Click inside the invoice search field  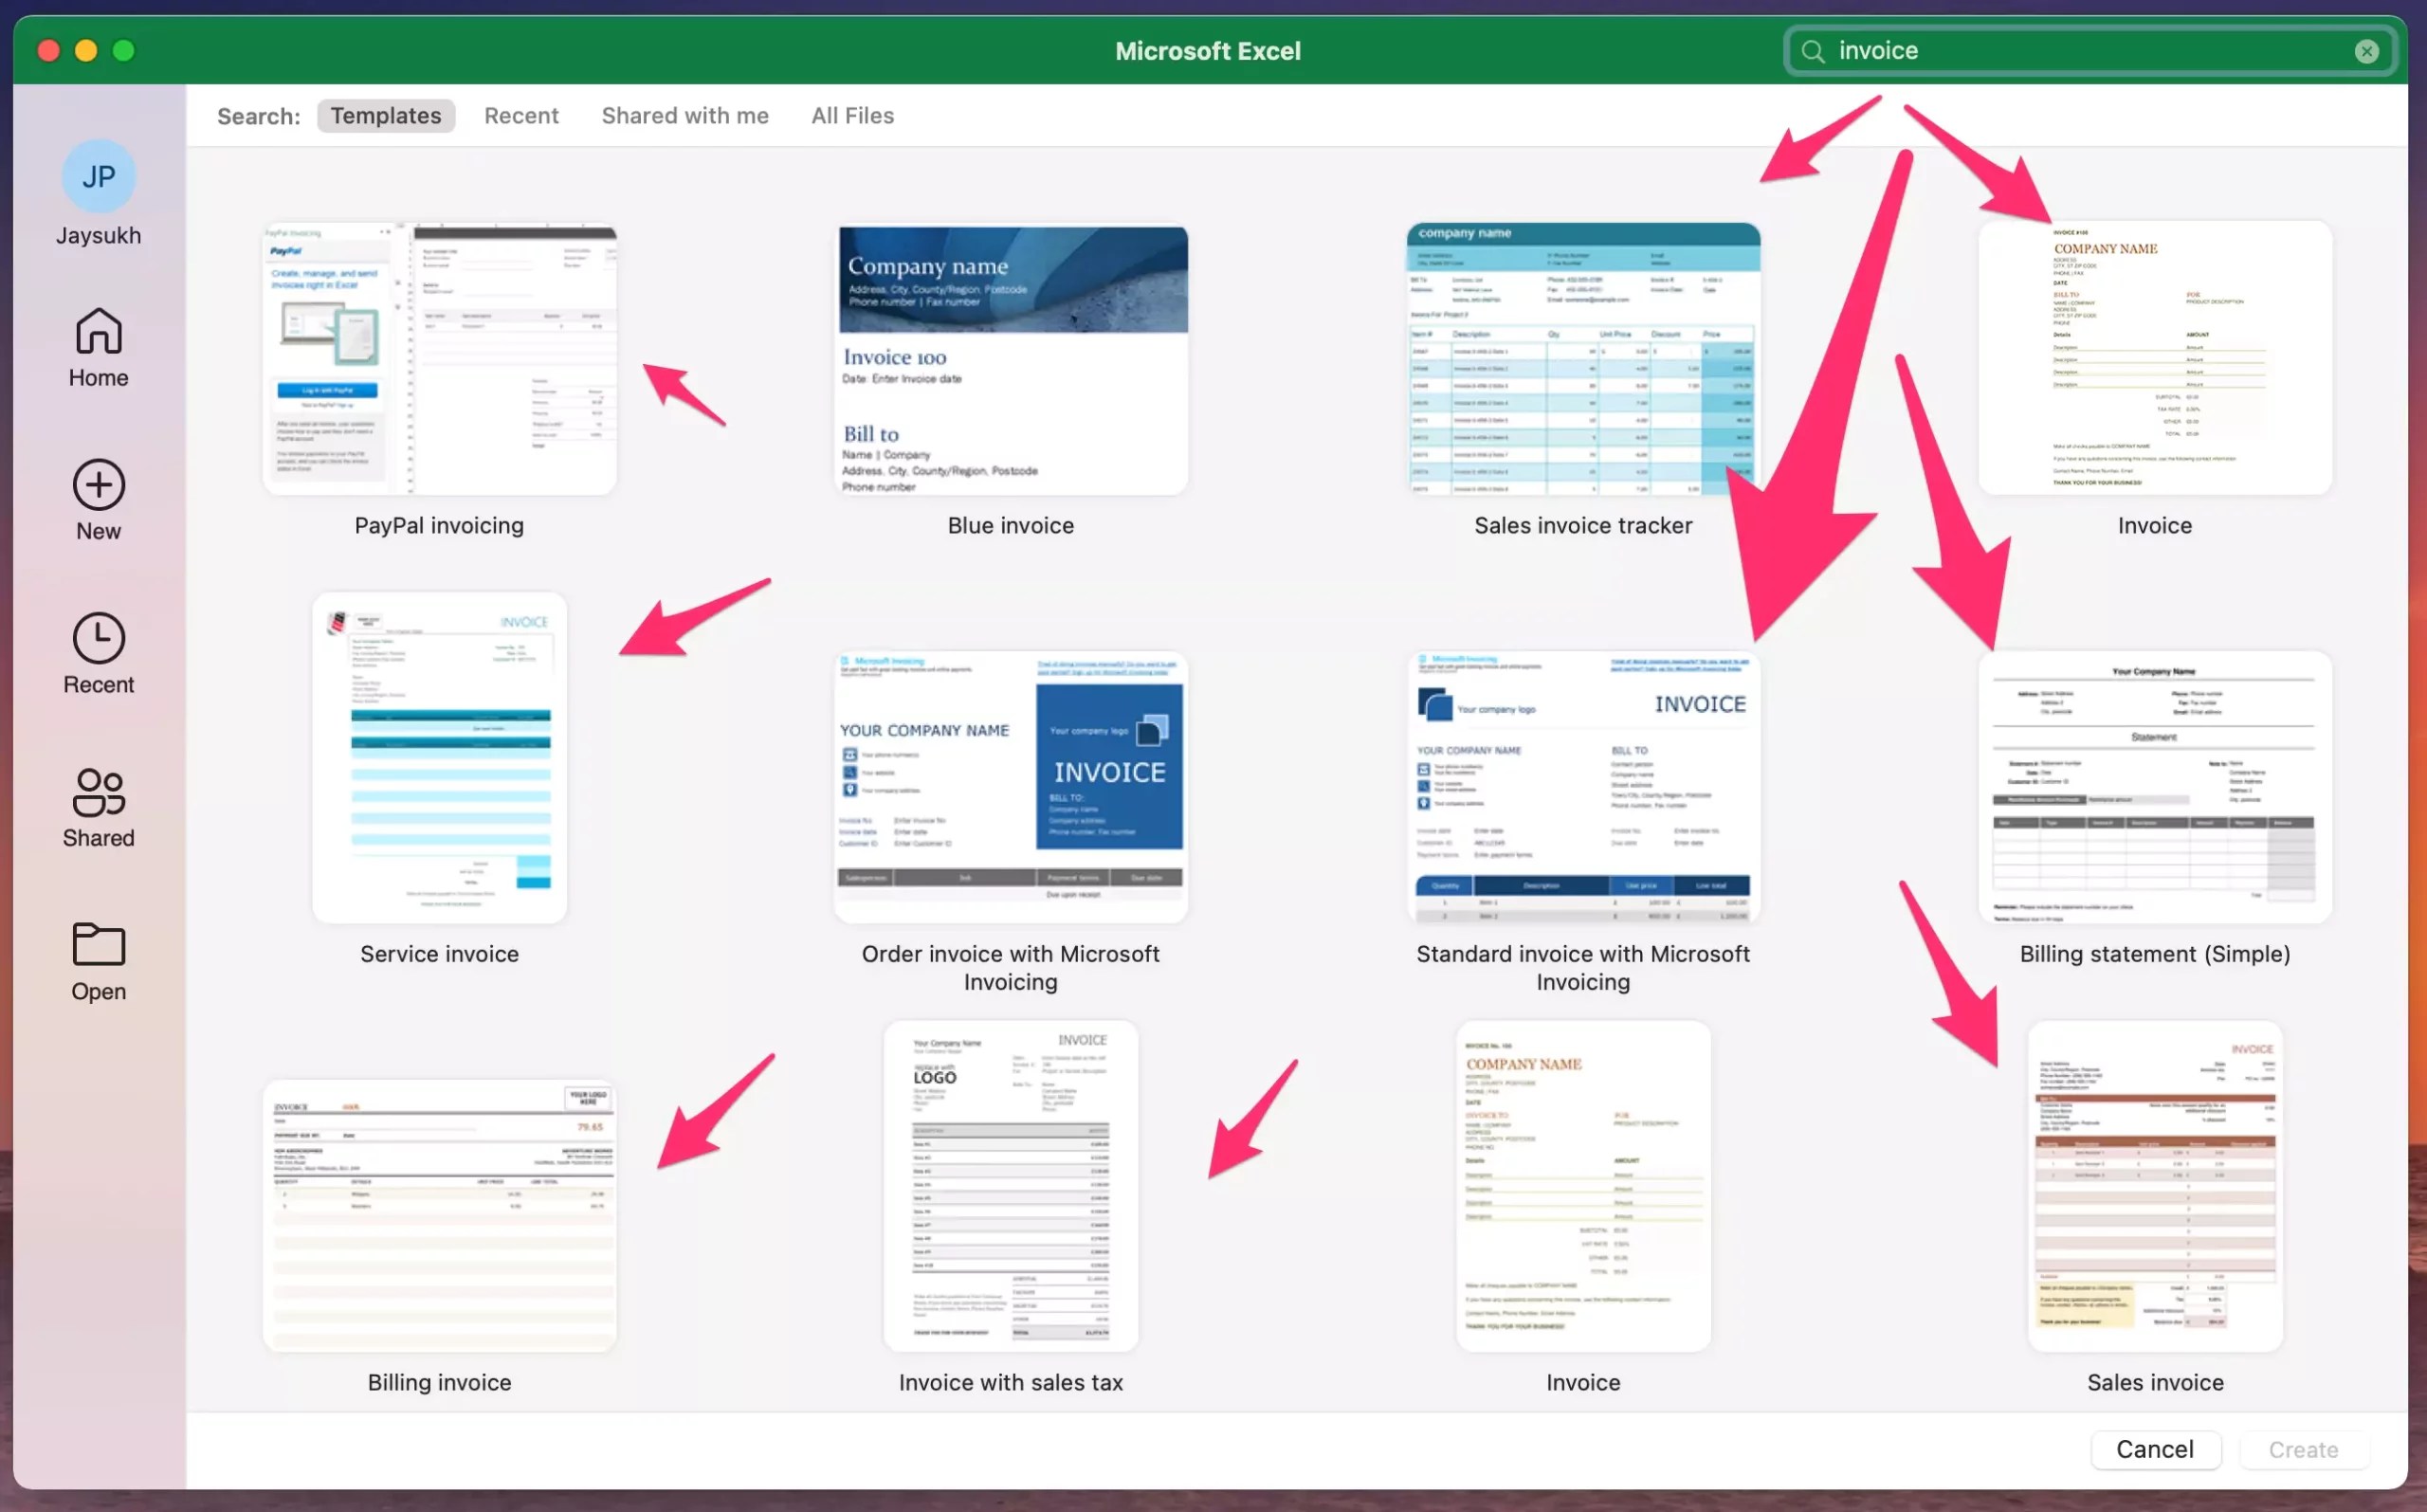(2080, 51)
